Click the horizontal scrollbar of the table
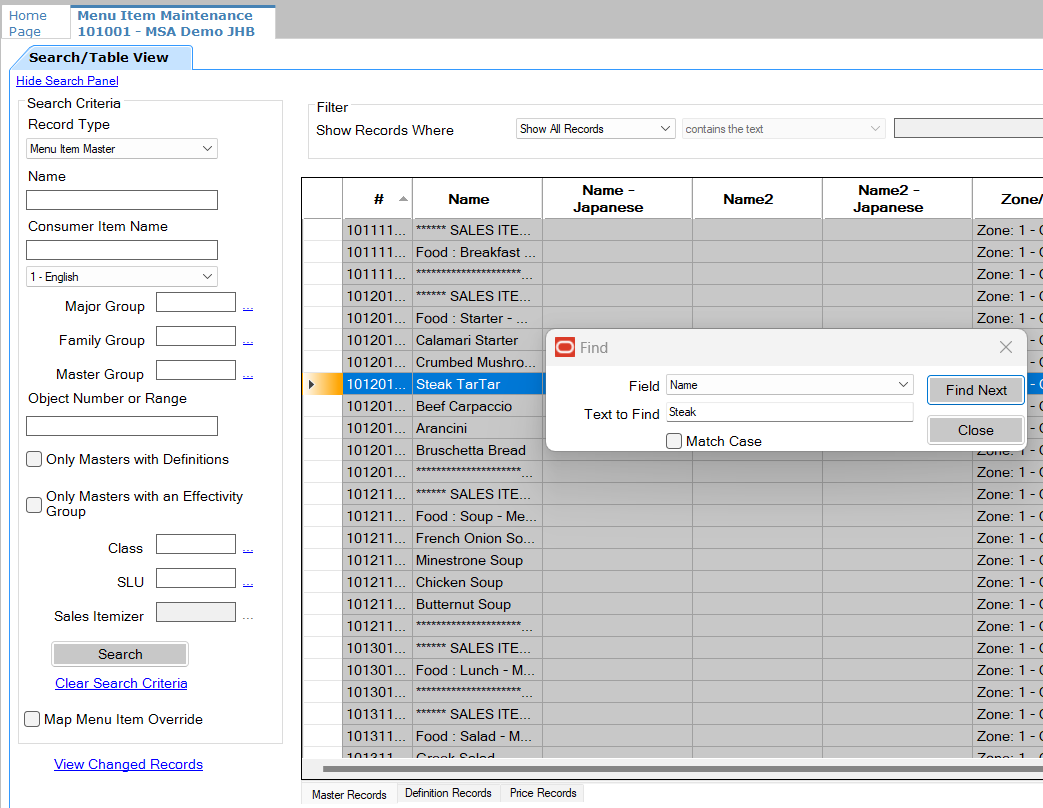 pos(680,769)
